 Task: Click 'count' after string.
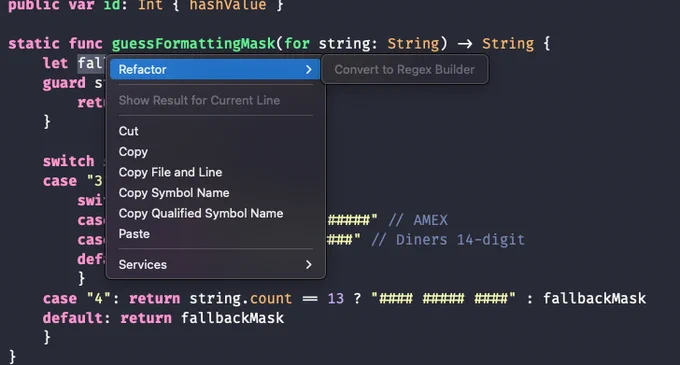(271, 298)
